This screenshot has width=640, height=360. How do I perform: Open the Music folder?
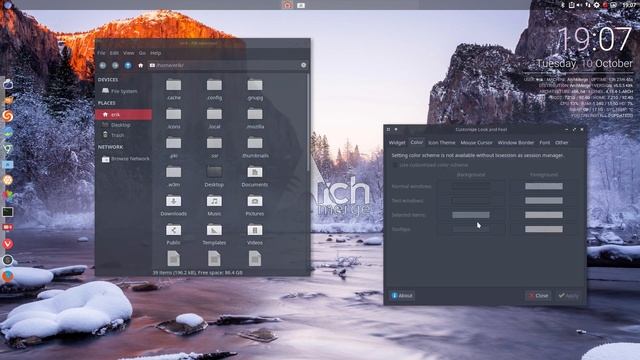(214, 205)
